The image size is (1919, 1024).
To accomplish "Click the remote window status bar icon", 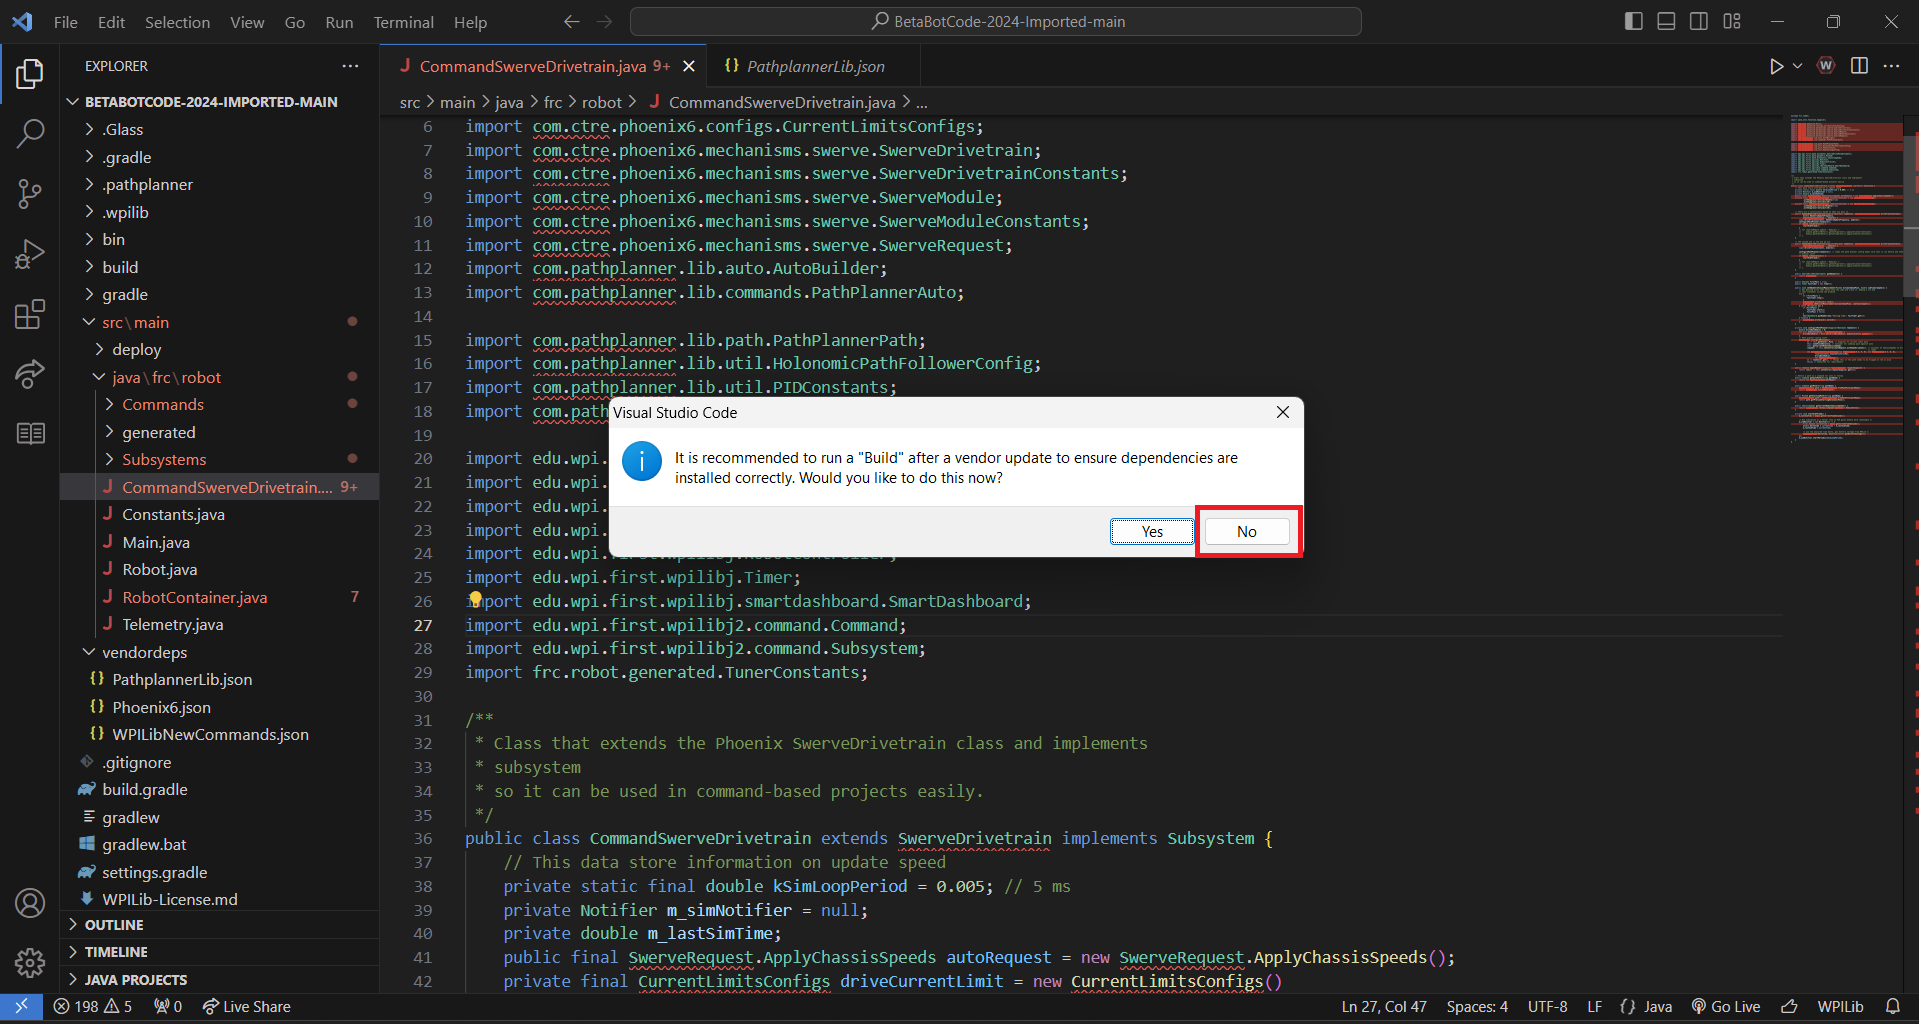I will [x=21, y=1006].
